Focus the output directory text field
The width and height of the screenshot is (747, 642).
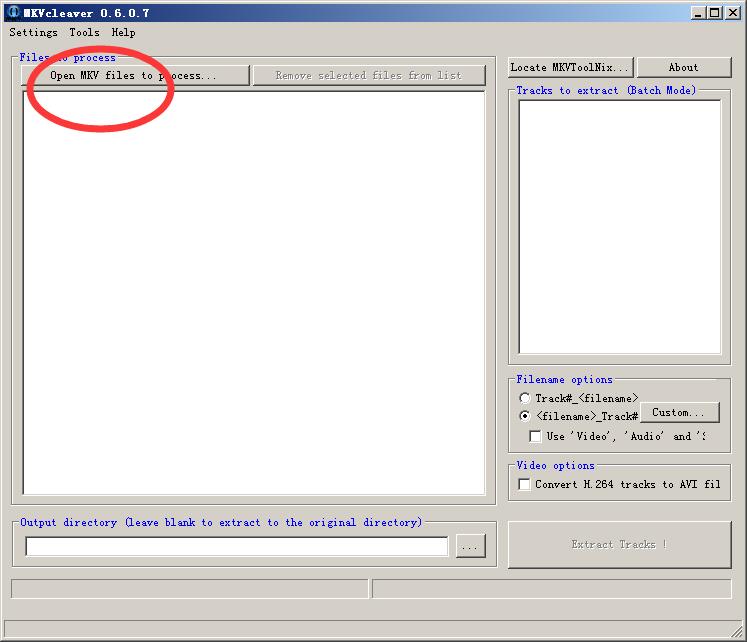237,546
